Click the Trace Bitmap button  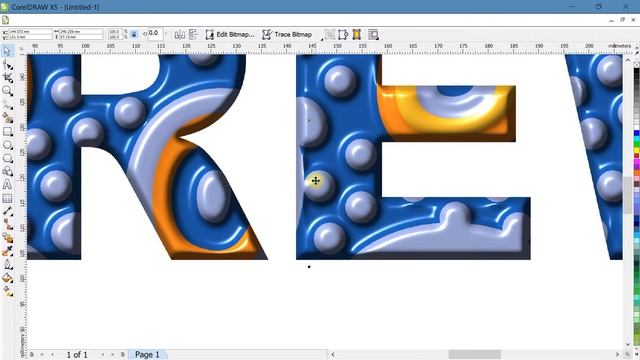[287, 35]
